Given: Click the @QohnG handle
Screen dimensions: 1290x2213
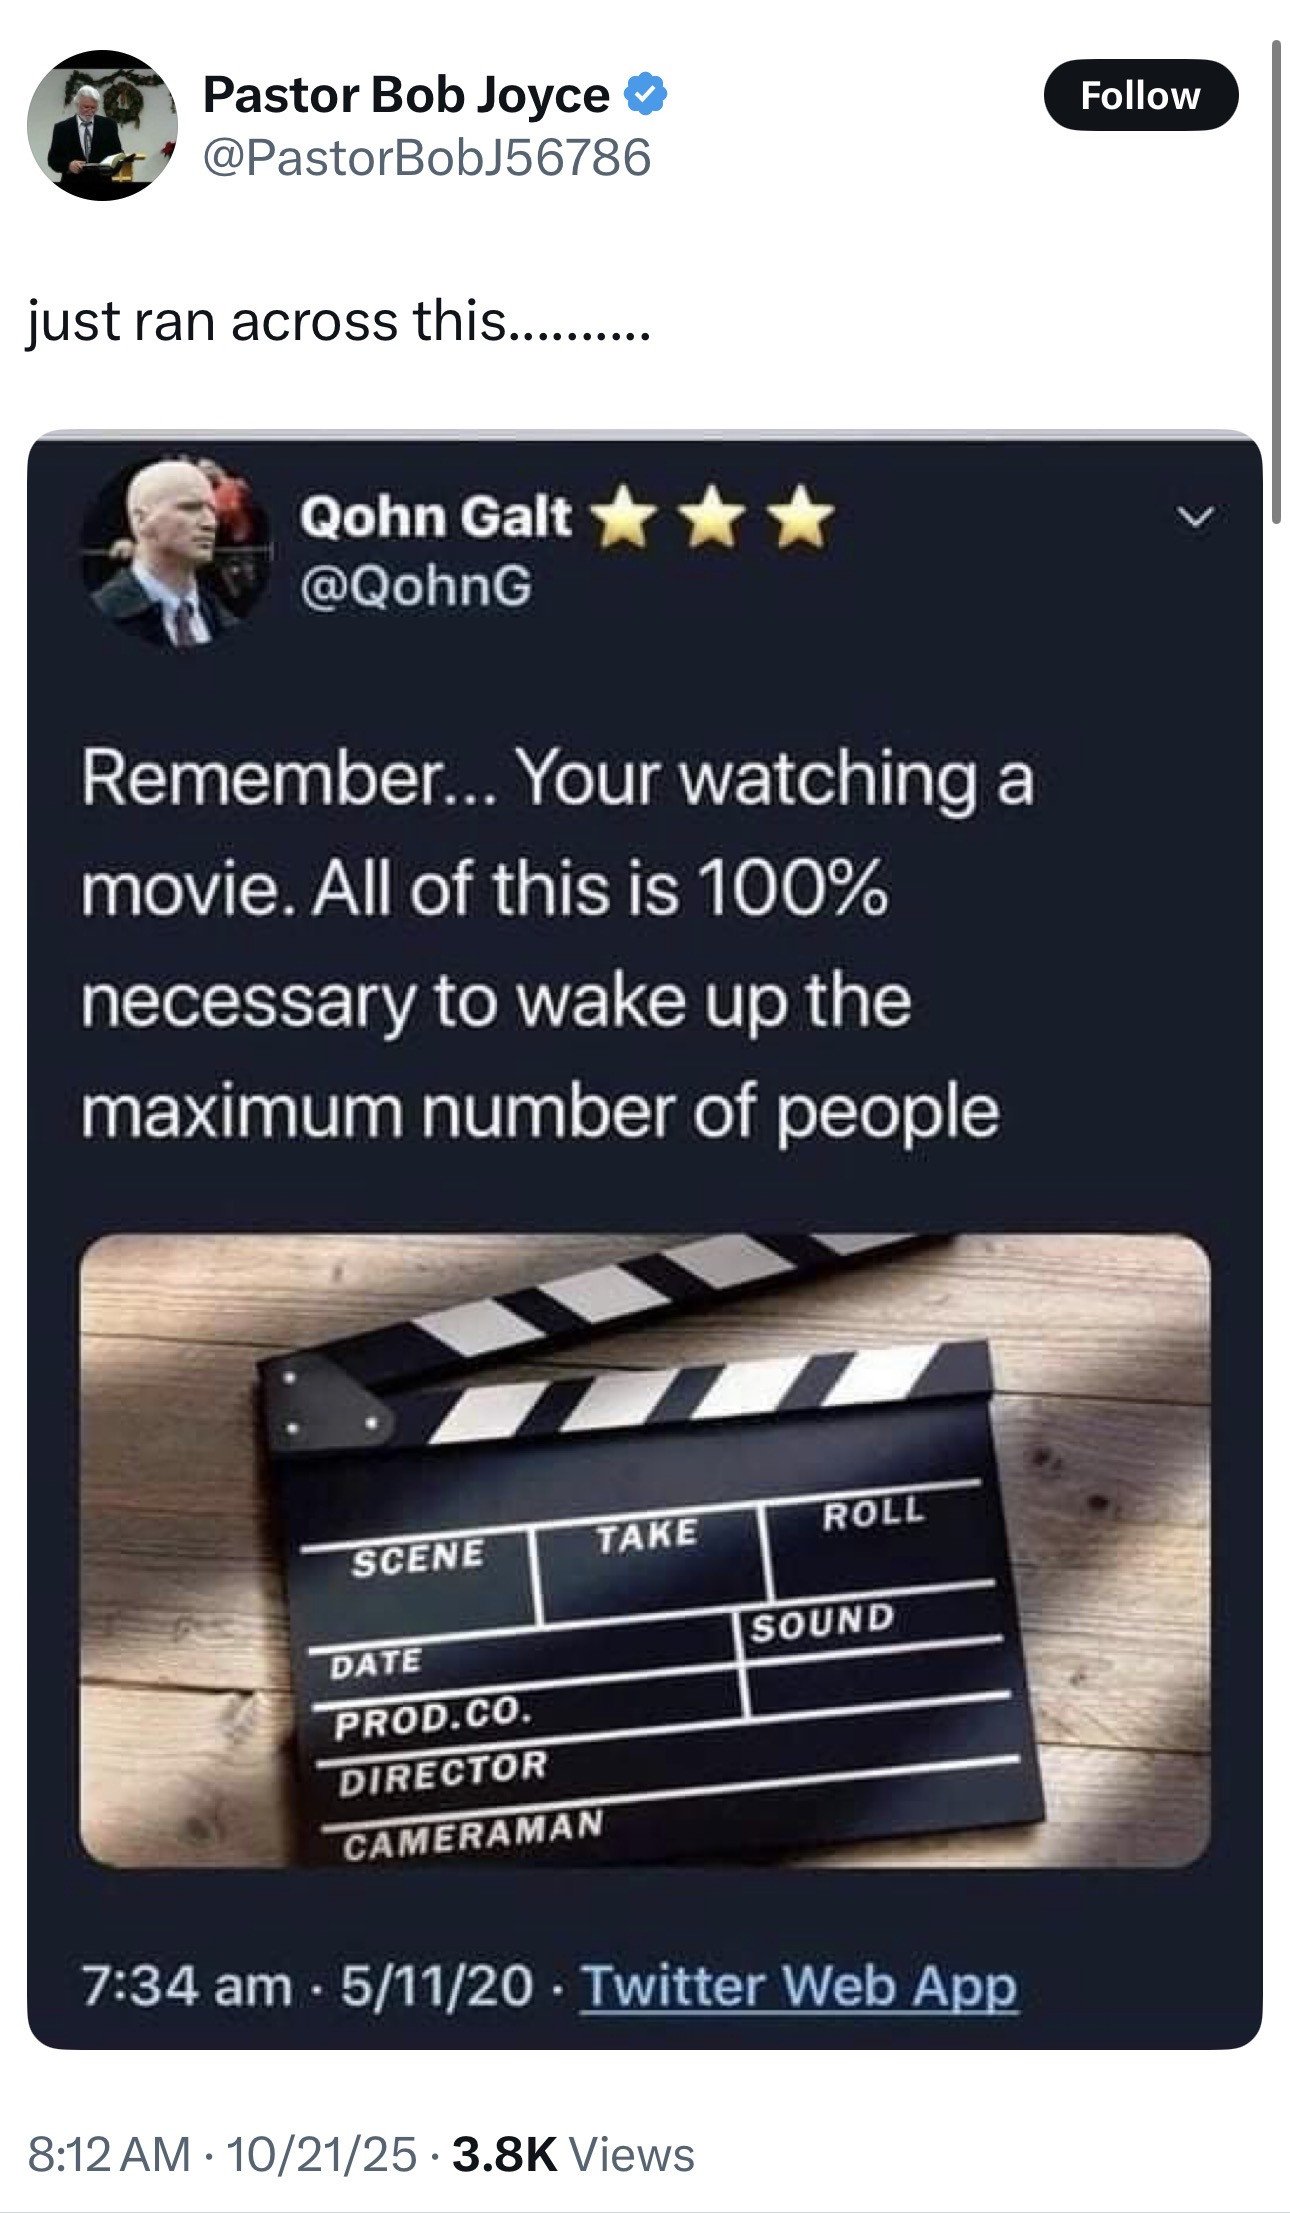Looking at the screenshot, I should click(416, 586).
